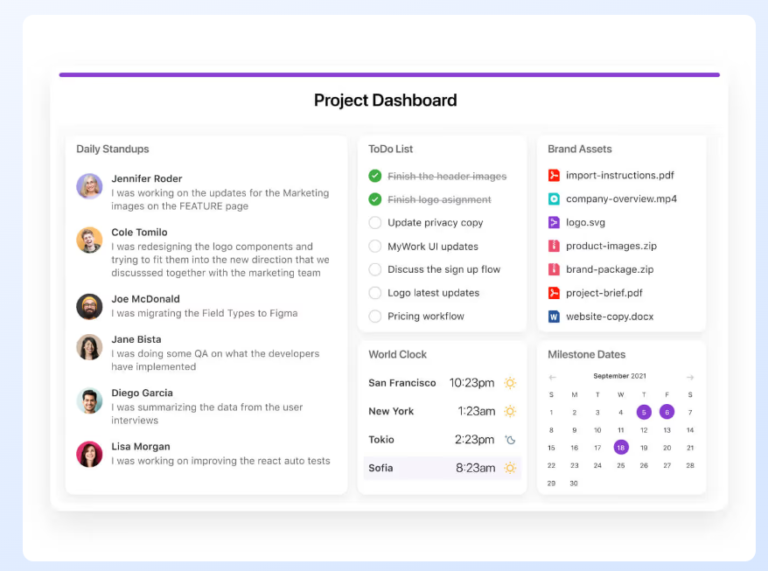
Task: Check the 'Update privacy copy' todo item
Action: click(375, 223)
